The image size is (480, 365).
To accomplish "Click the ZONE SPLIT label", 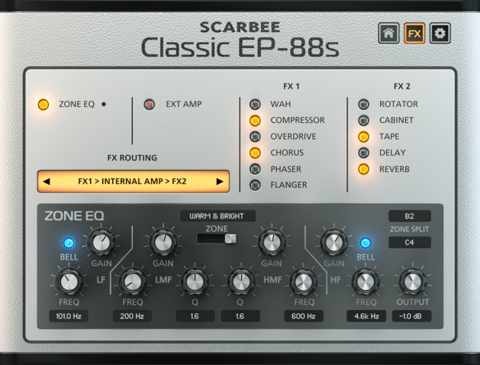I will pos(409,229).
